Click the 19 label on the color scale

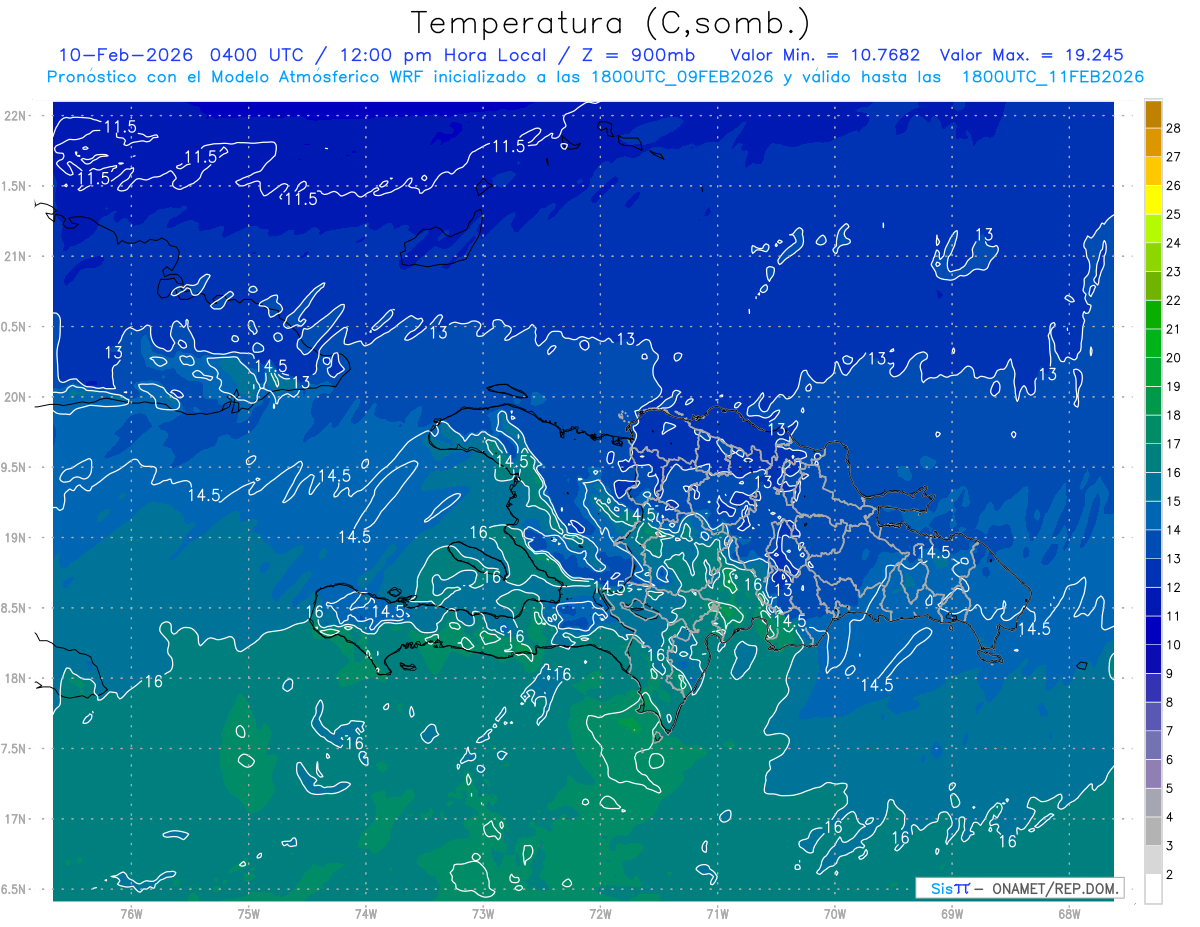pos(1173,386)
